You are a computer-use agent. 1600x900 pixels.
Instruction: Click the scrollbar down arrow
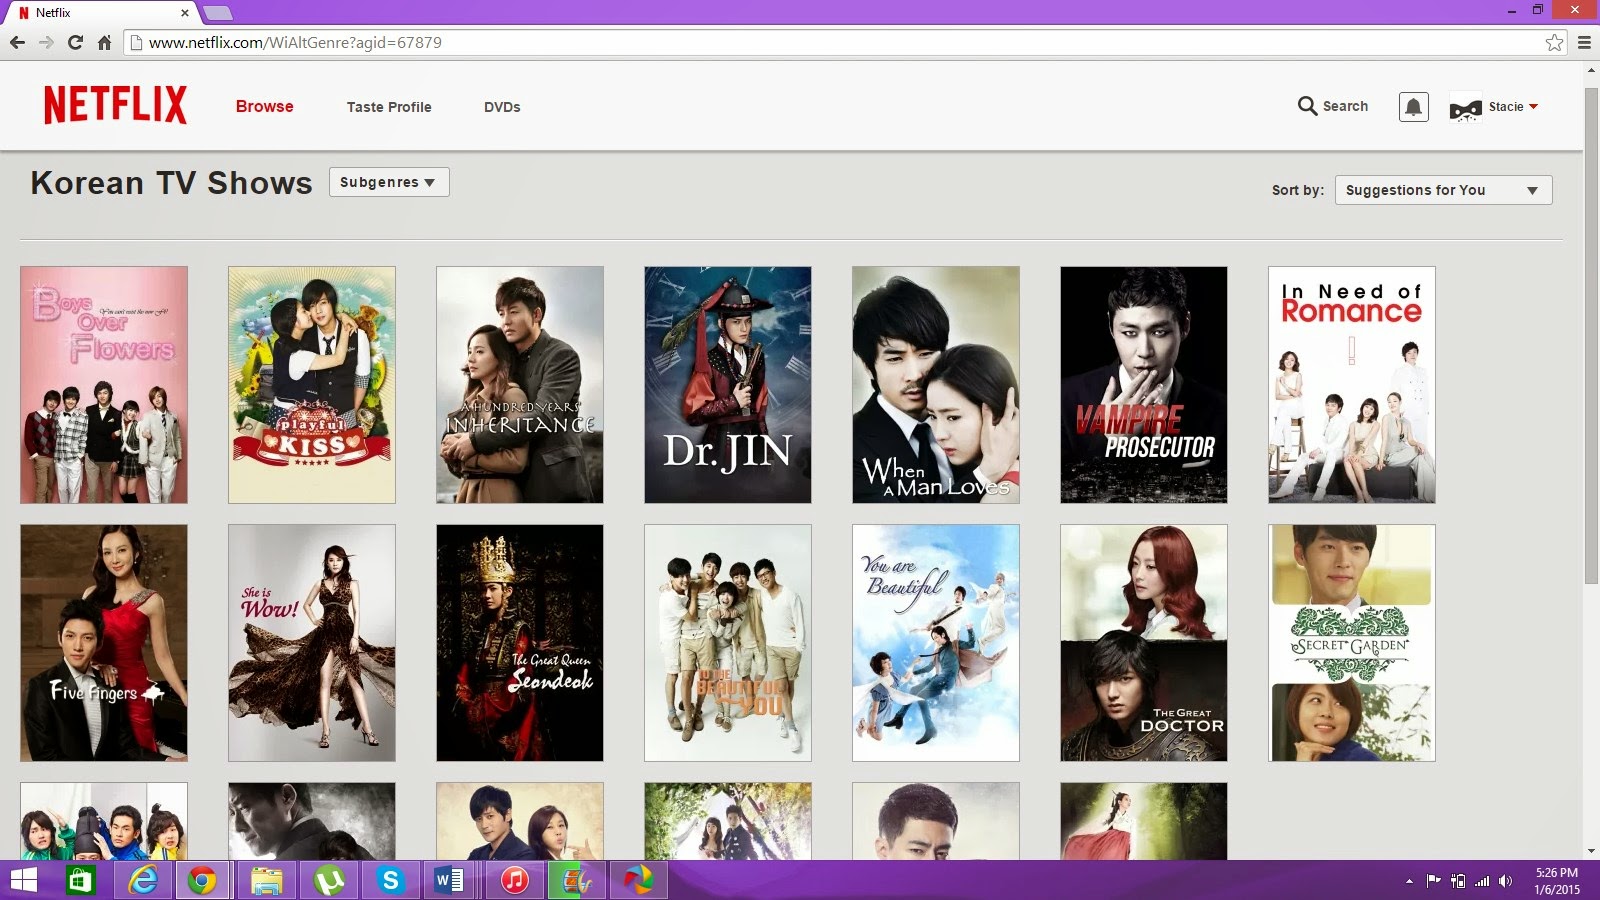click(x=1591, y=851)
